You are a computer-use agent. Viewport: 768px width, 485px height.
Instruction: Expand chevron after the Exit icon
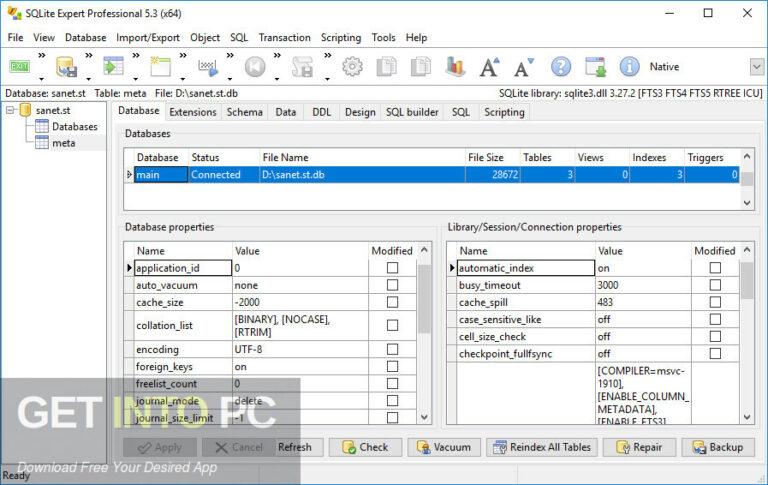pos(42,55)
